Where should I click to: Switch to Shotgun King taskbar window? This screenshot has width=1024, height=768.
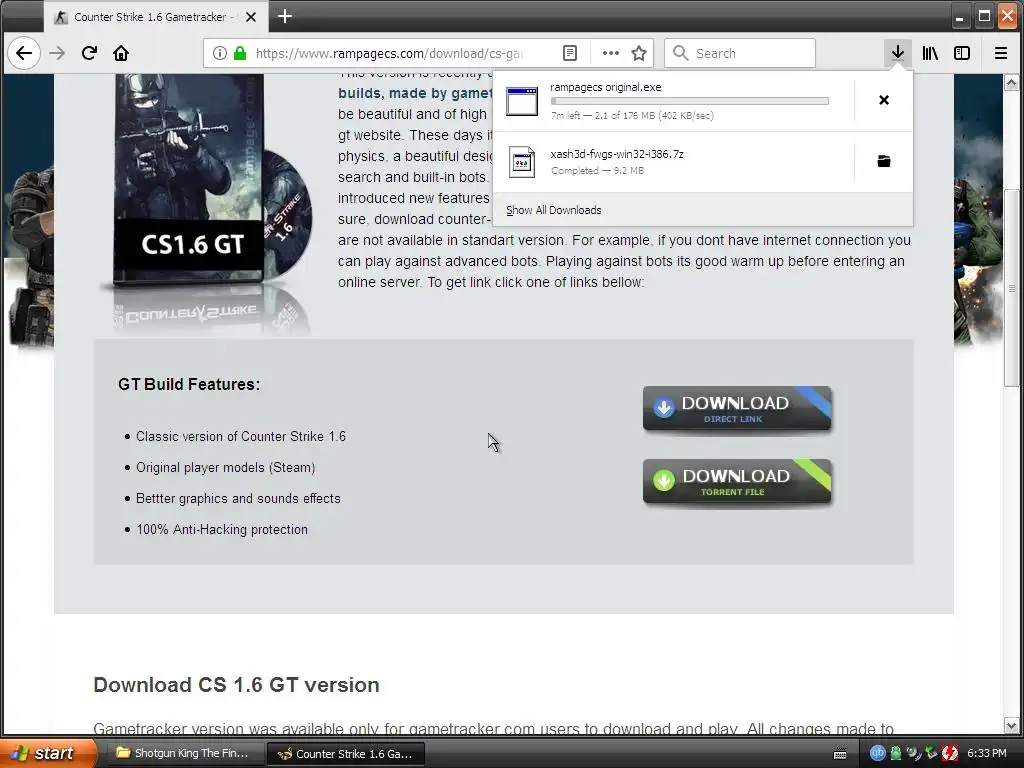tap(184, 754)
